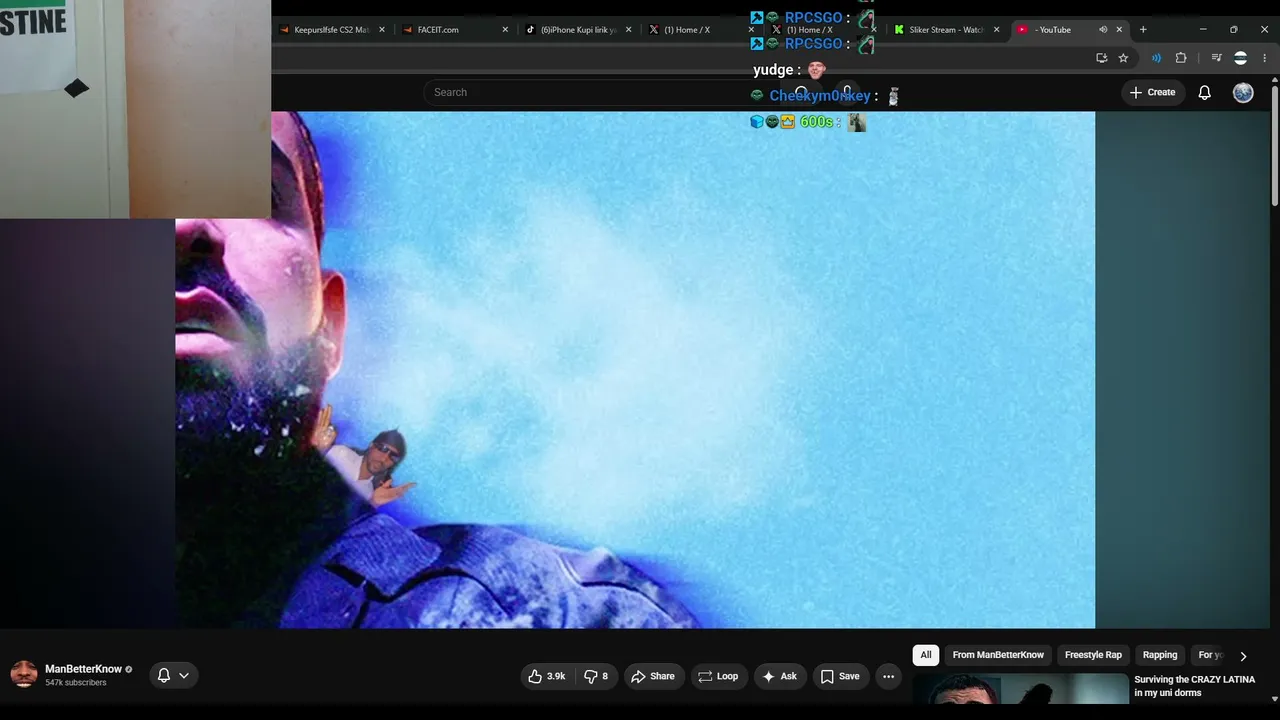The height and width of the screenshot is (720, 1280).
Task: Switch to the Keepurslfsfe CS2 tab
Action: [x=331, y=30]
